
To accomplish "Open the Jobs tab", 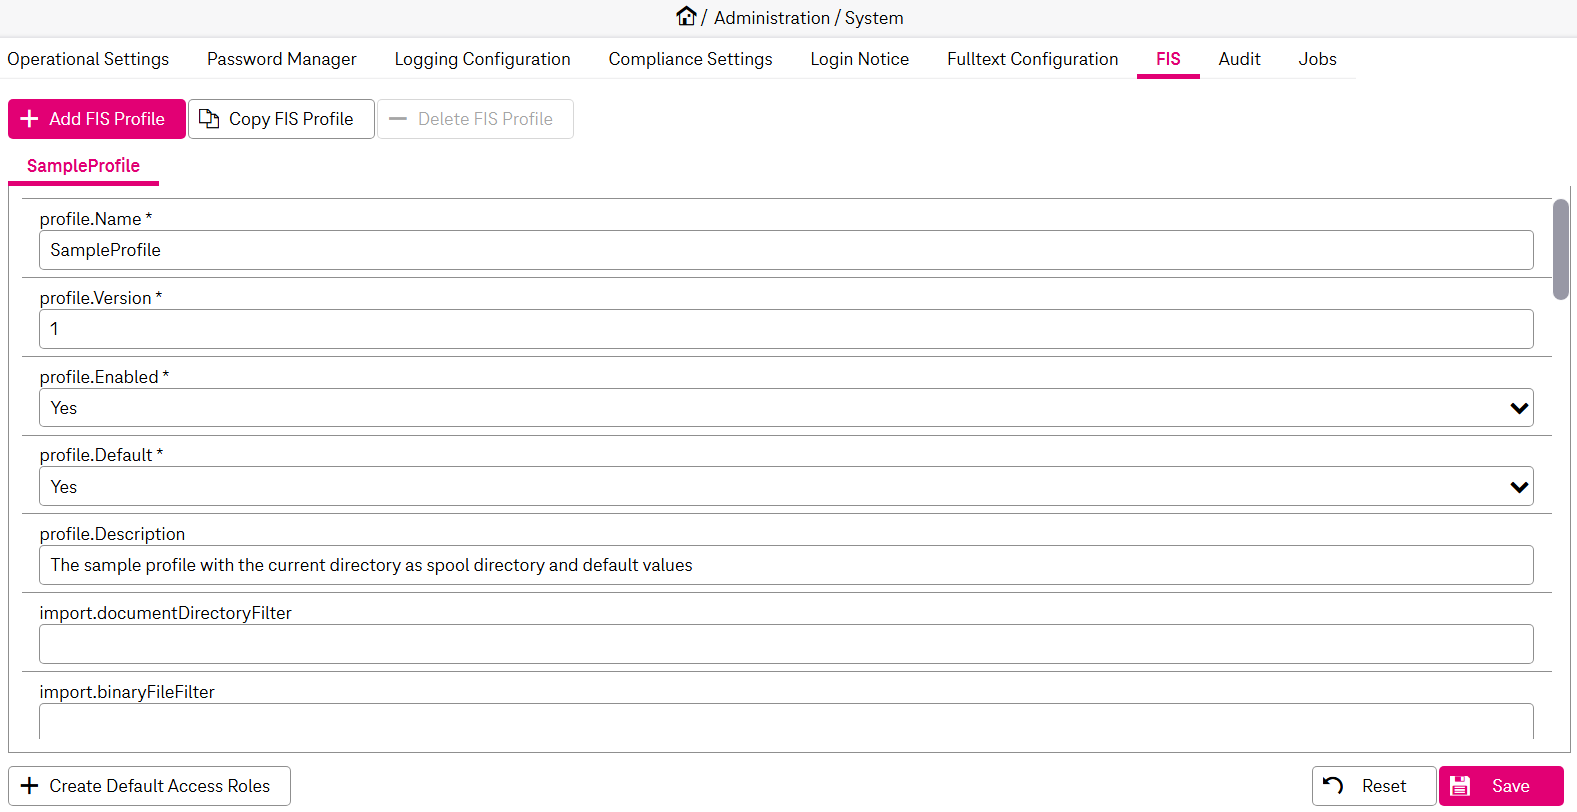I will coord(1317,59).
